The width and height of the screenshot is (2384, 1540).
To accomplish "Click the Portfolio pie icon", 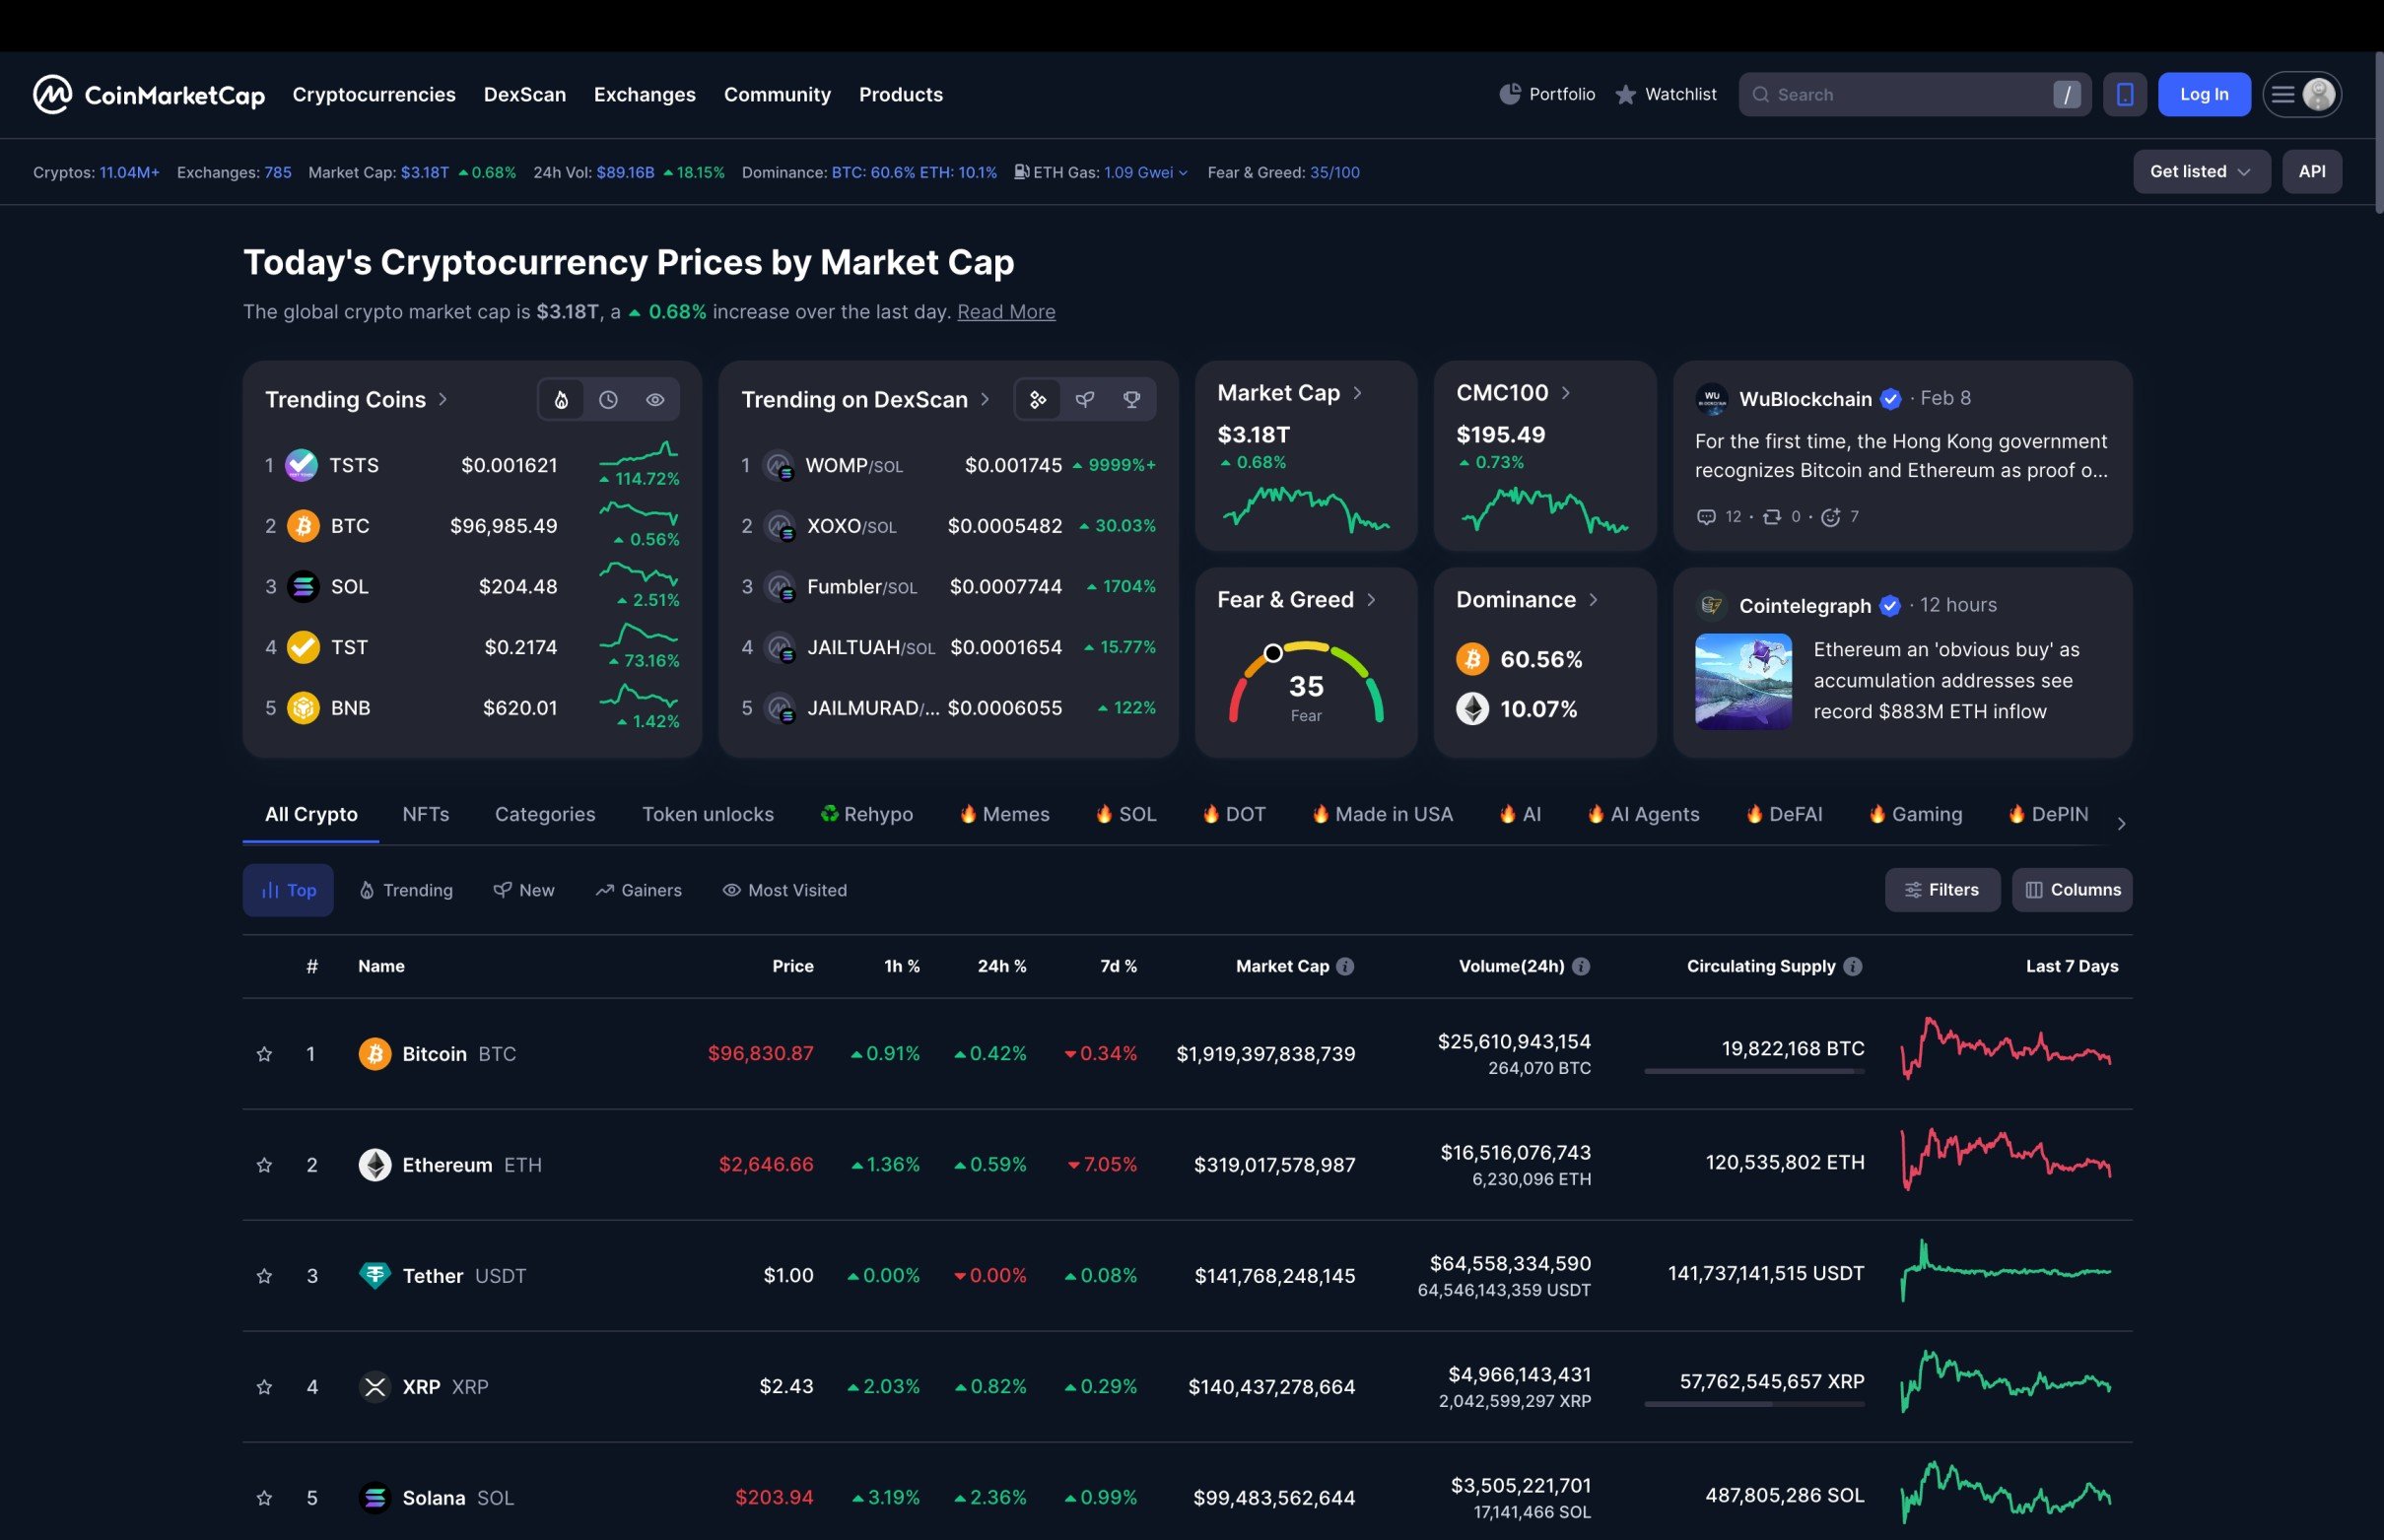I will click(x=1509, y=94).
